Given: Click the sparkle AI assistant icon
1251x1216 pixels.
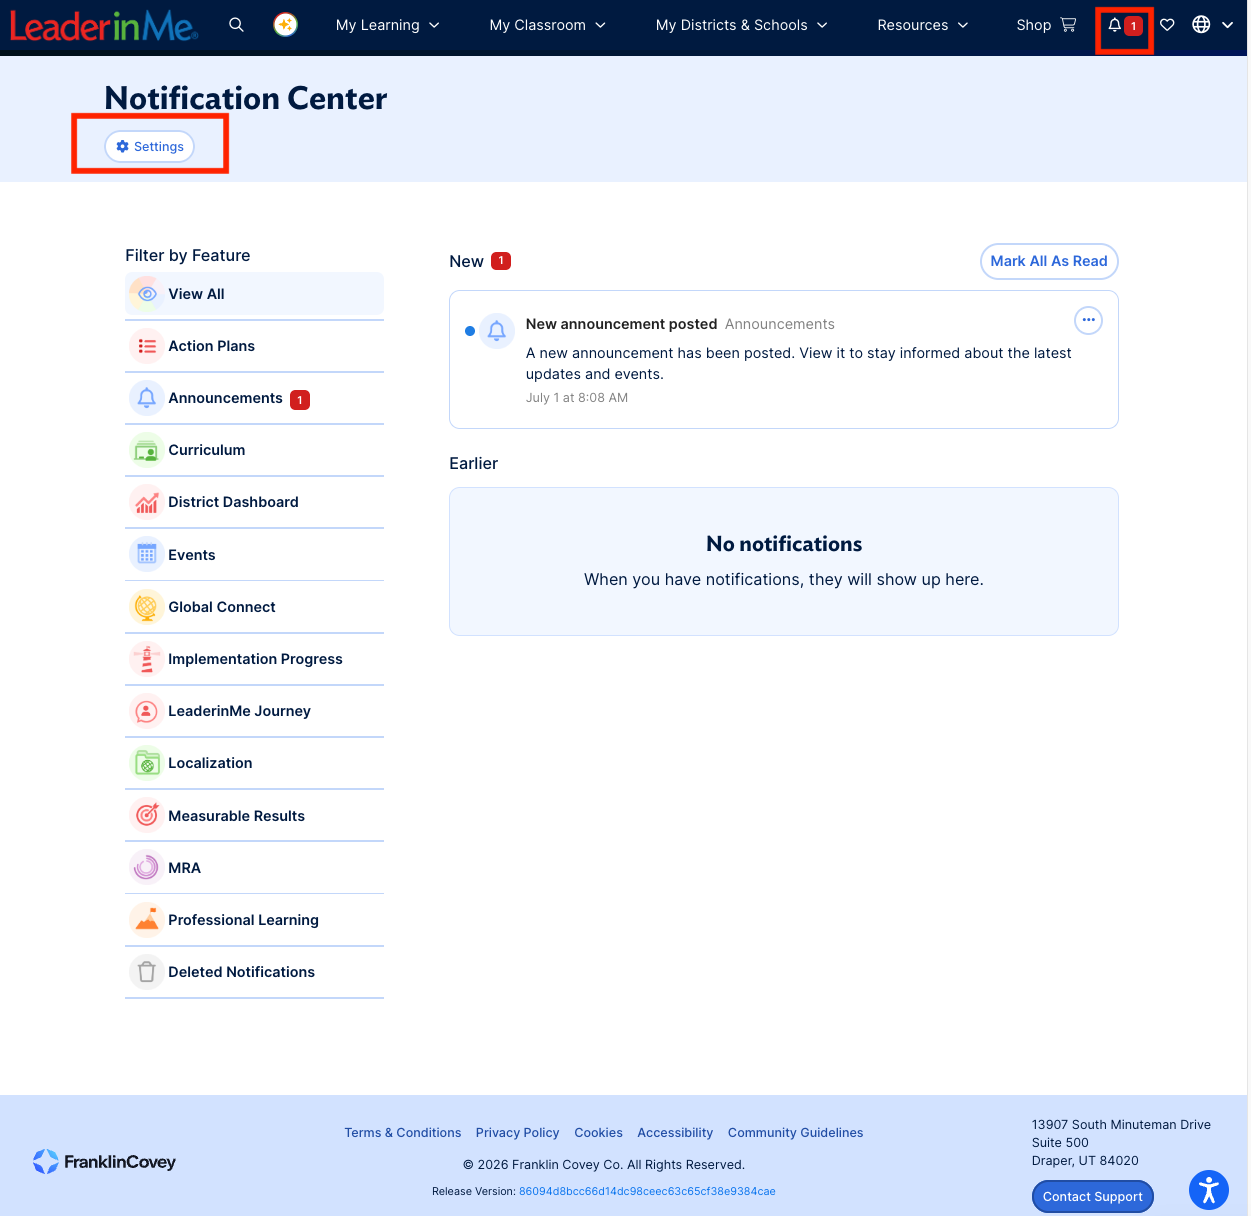Looking at the screenshot, I should [x=286, y=25].
